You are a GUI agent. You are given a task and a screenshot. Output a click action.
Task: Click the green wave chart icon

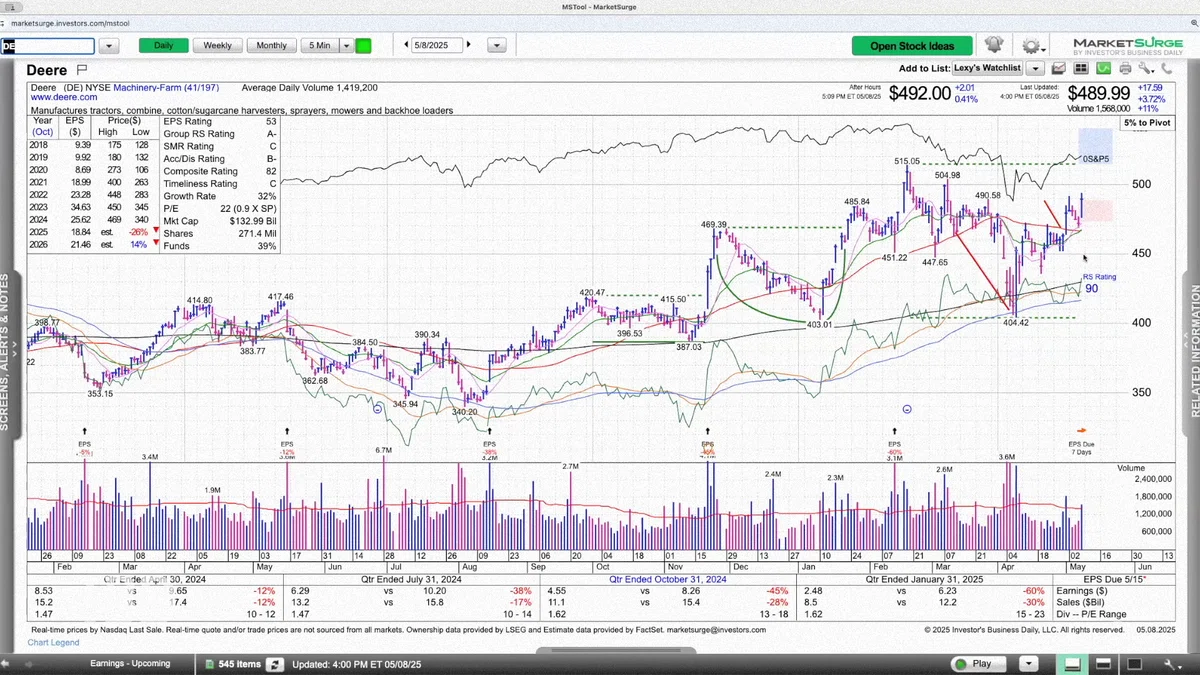point(1103,68)
